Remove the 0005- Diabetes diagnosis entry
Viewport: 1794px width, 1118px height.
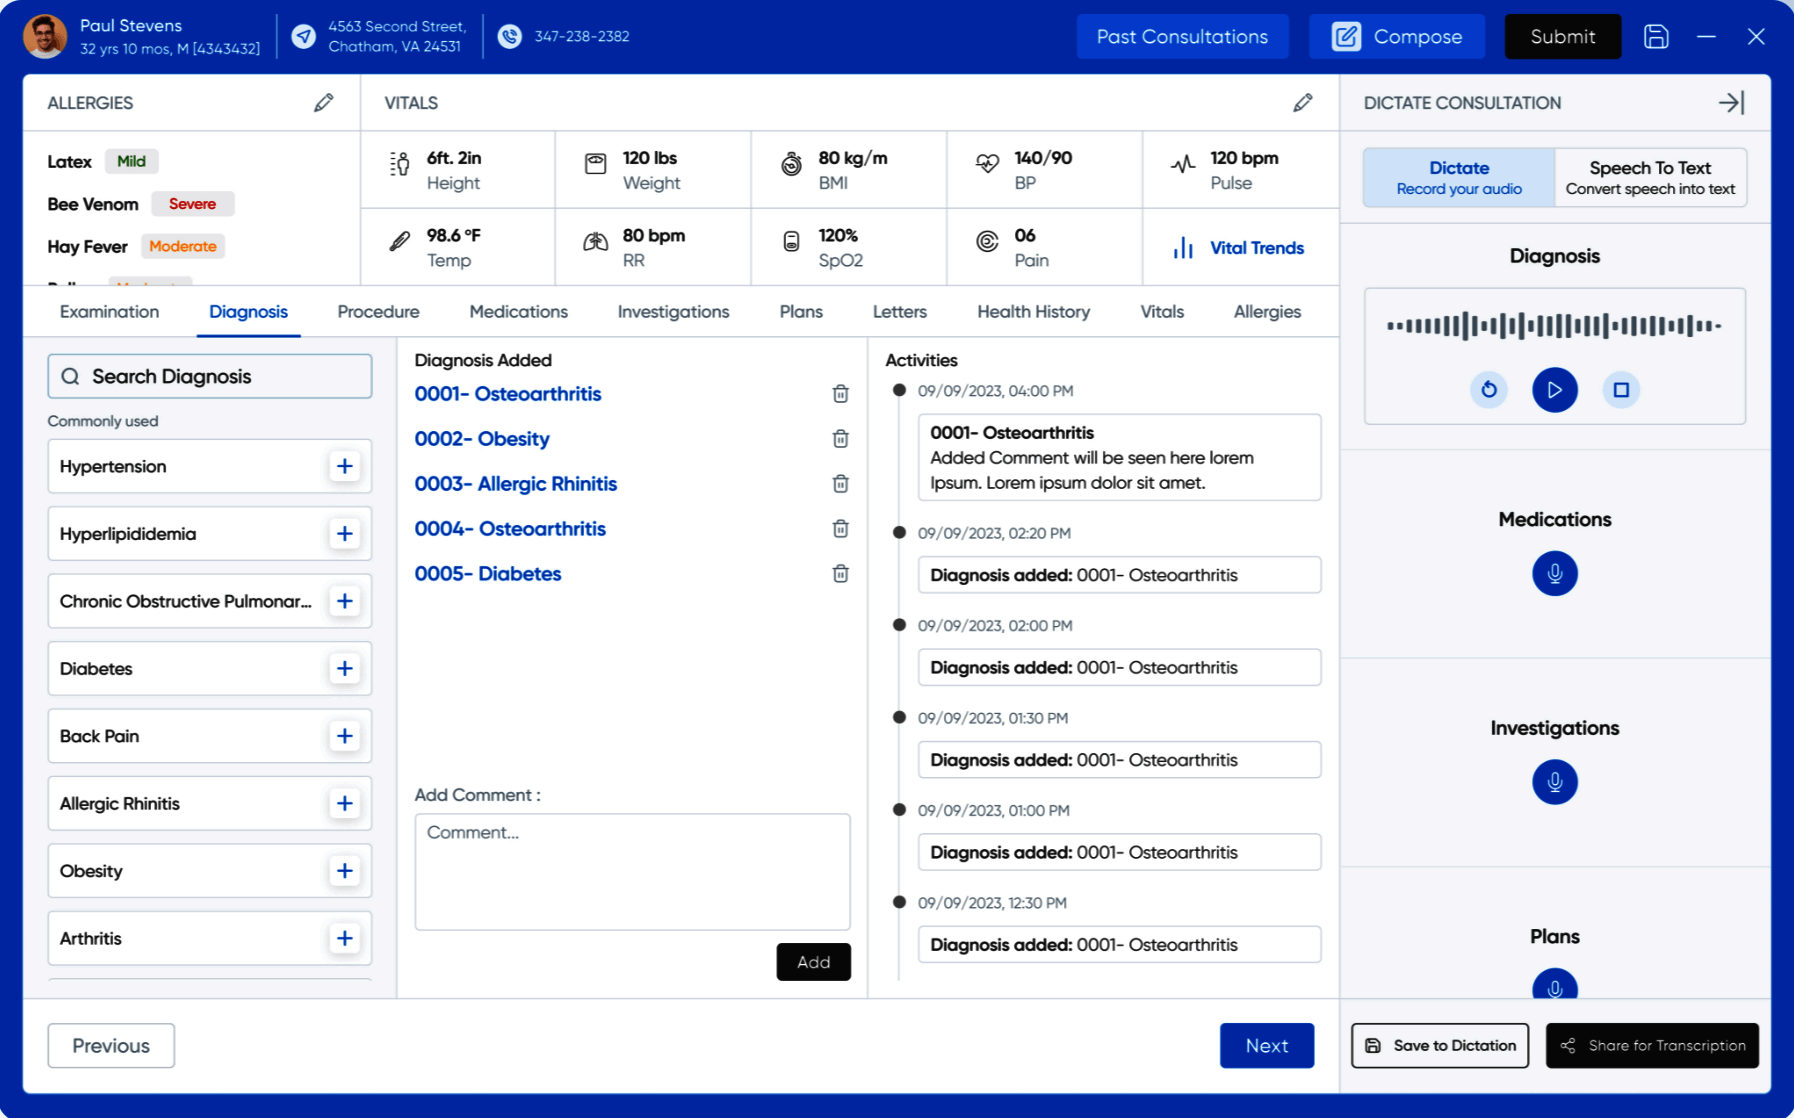tap(840, 574)
